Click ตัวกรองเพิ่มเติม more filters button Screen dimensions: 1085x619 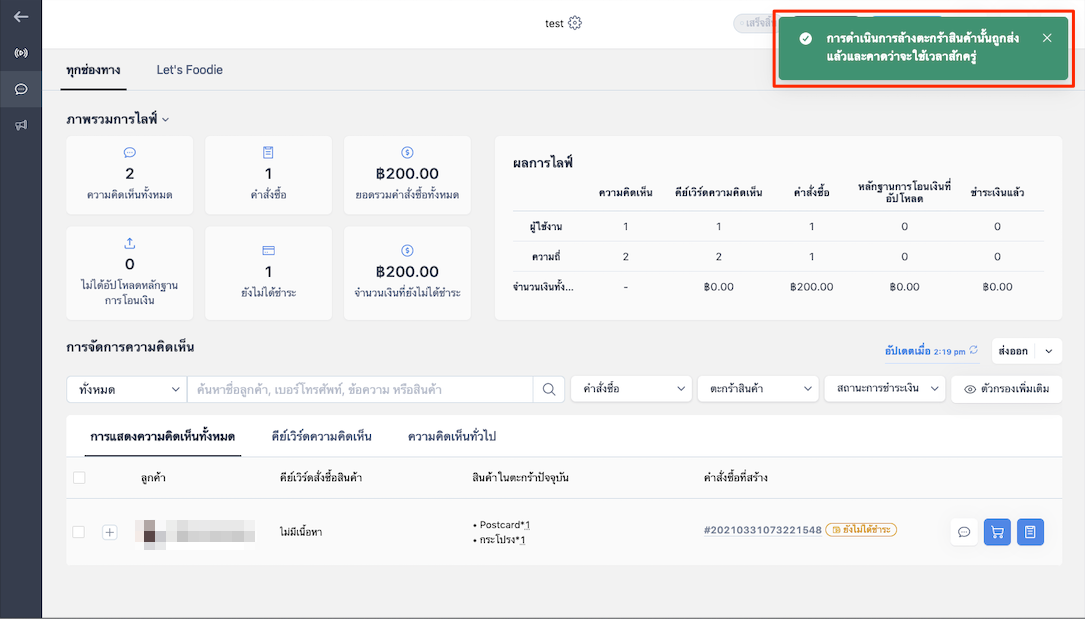(1007, 389)
